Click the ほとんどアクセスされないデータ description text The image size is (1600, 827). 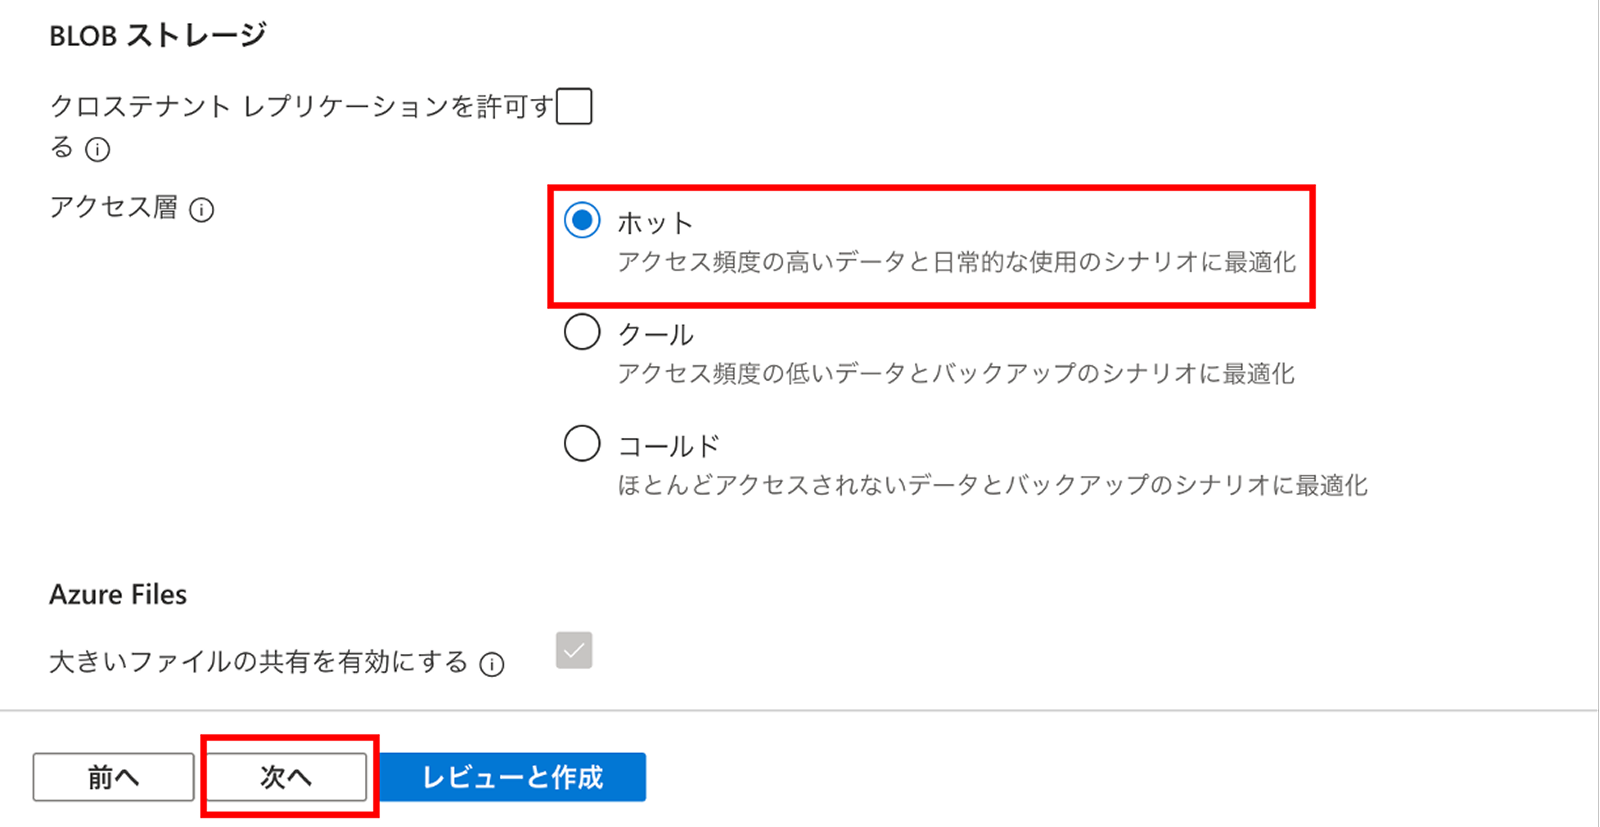[992, 486]
